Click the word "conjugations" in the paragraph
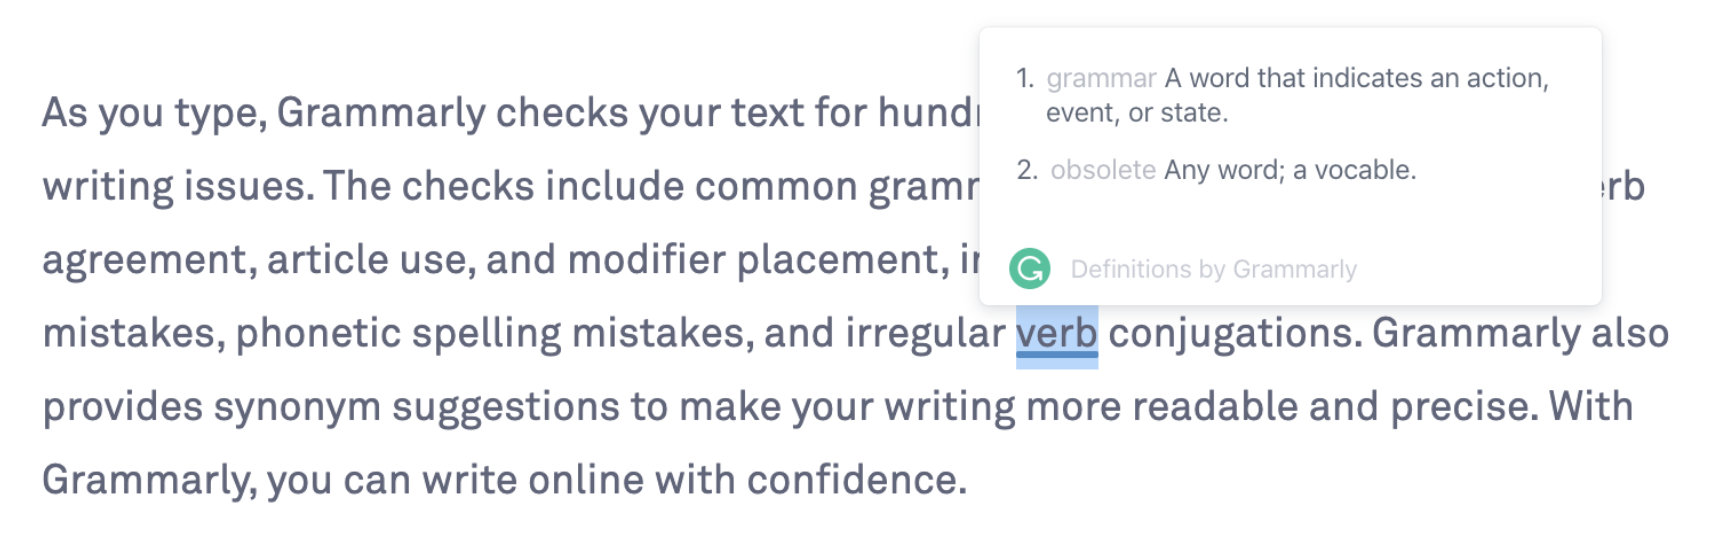The image size is (1734, 558). pyautogui.click(x=1234, y=333)
